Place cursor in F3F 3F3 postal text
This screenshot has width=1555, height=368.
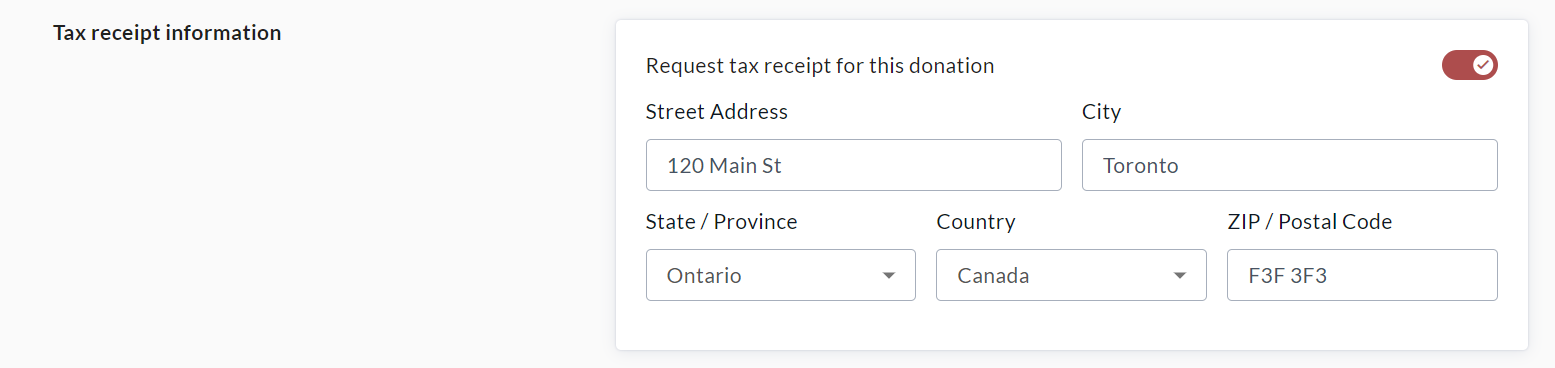point(1287,276)
